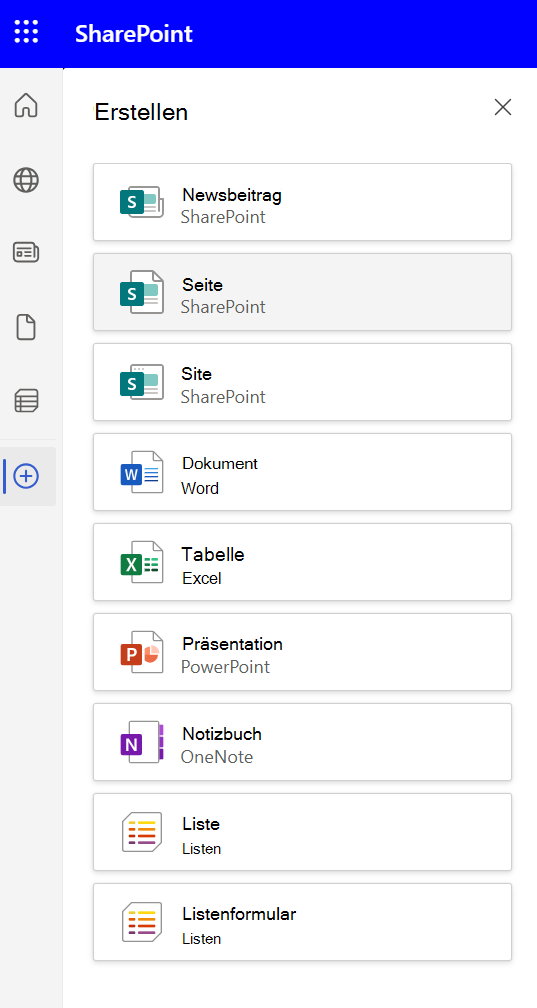The height and width of the screenshot is (1008, 537).
Task: Create a new Listenformular
Action: tap(302, 922)
